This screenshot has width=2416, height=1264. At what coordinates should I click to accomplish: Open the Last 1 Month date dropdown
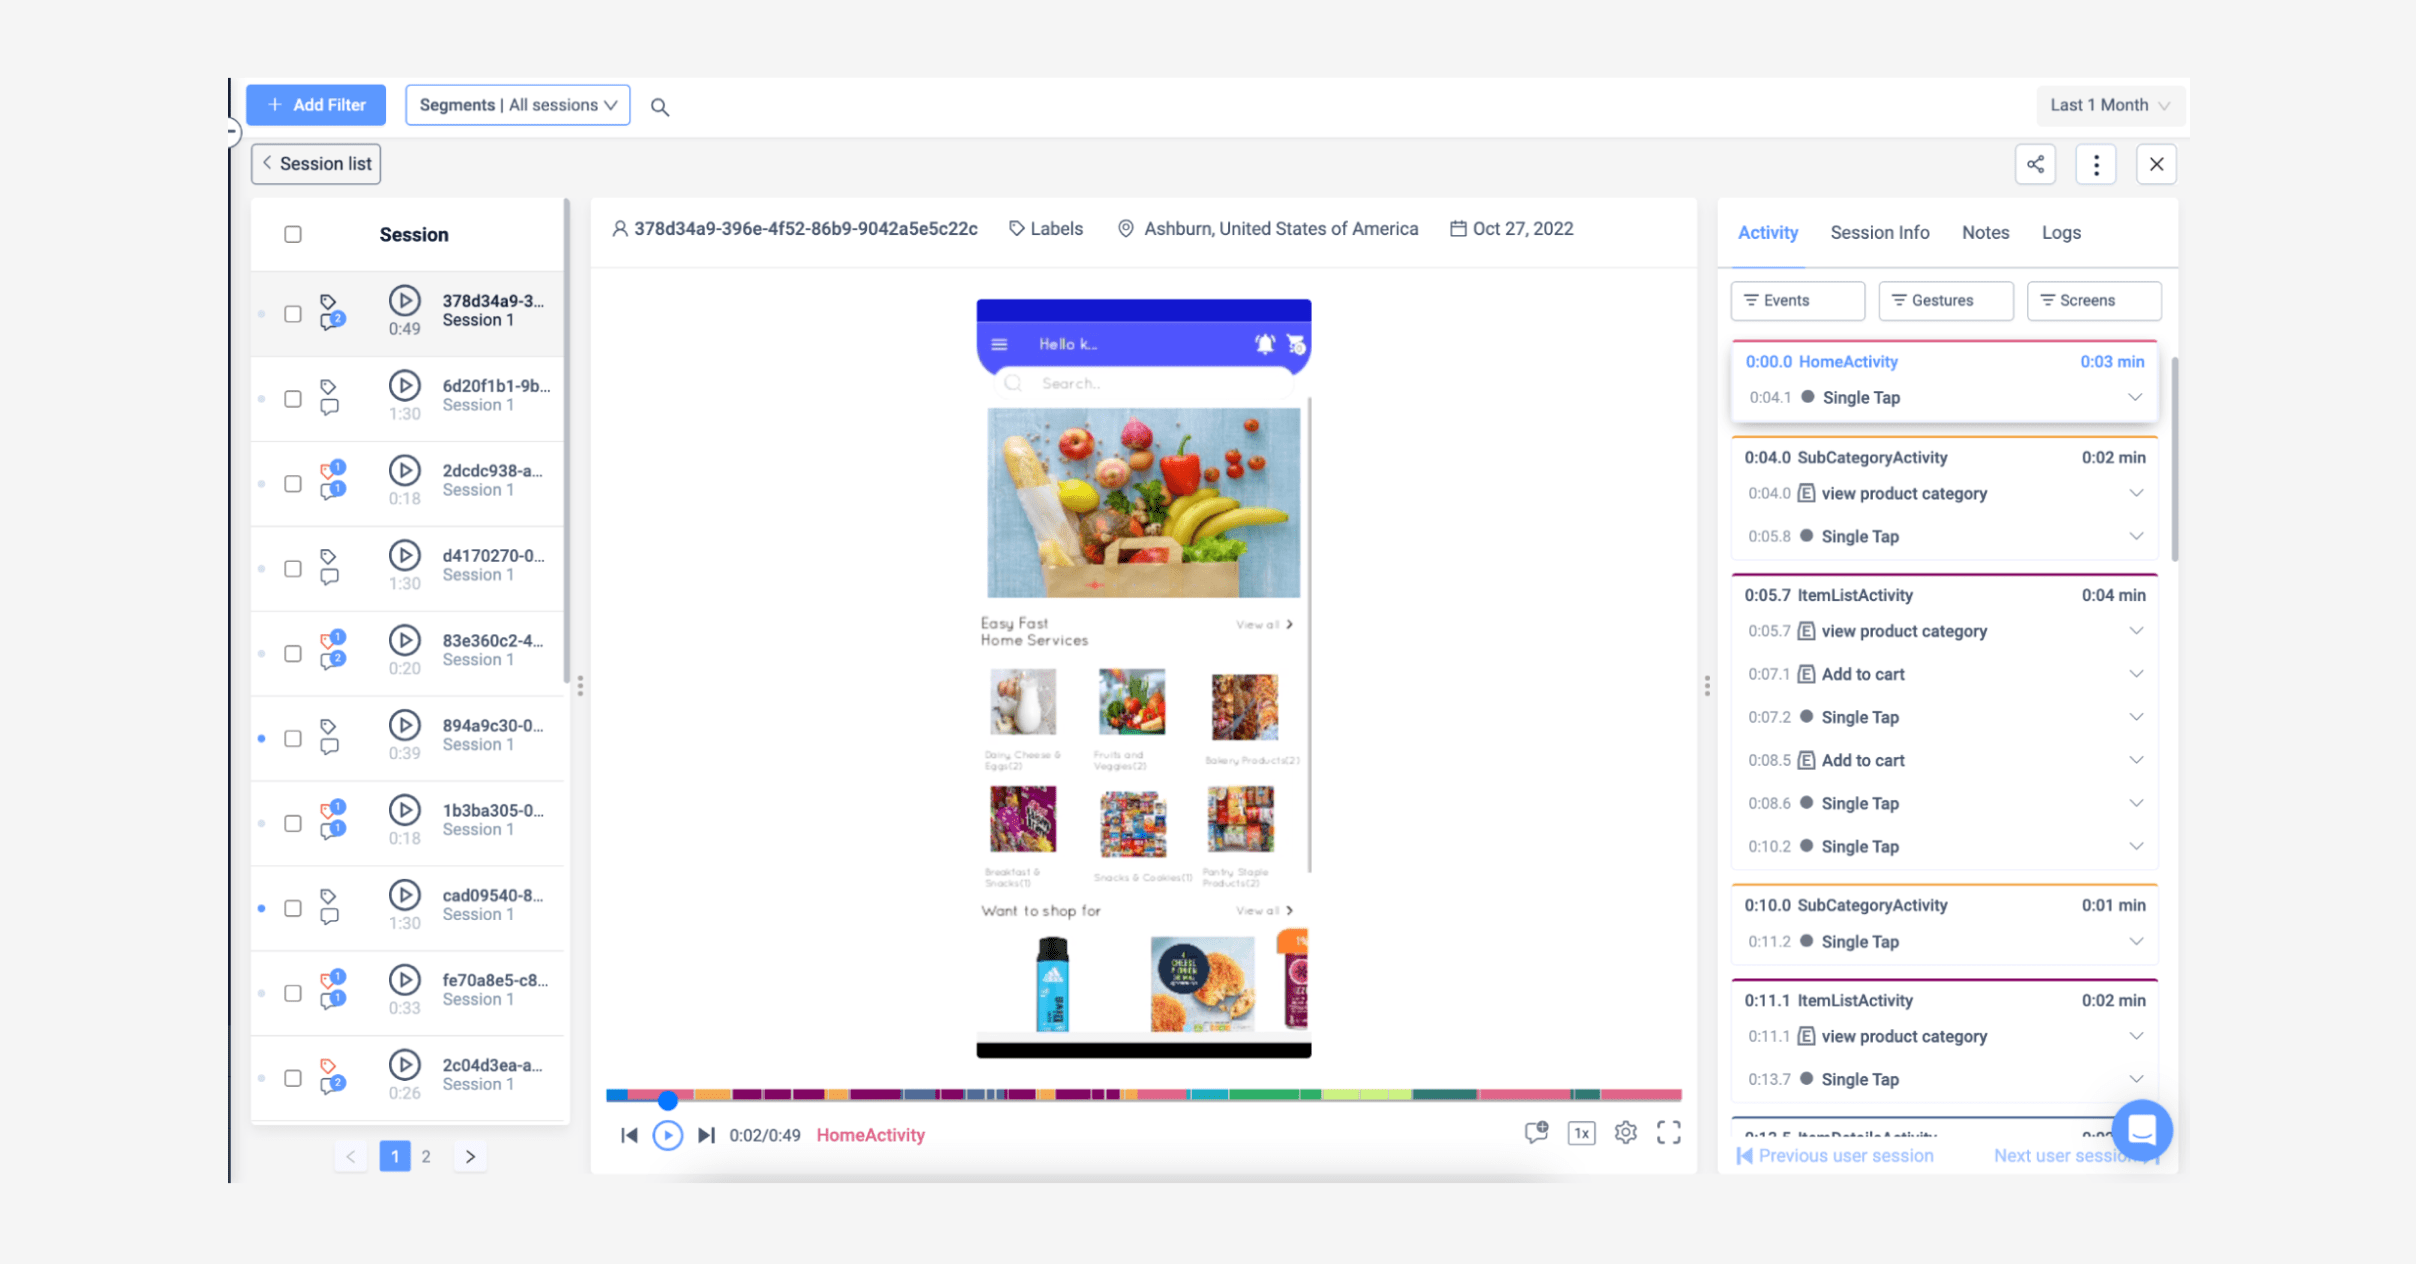pyautogui.click(x=2109, y=105)
